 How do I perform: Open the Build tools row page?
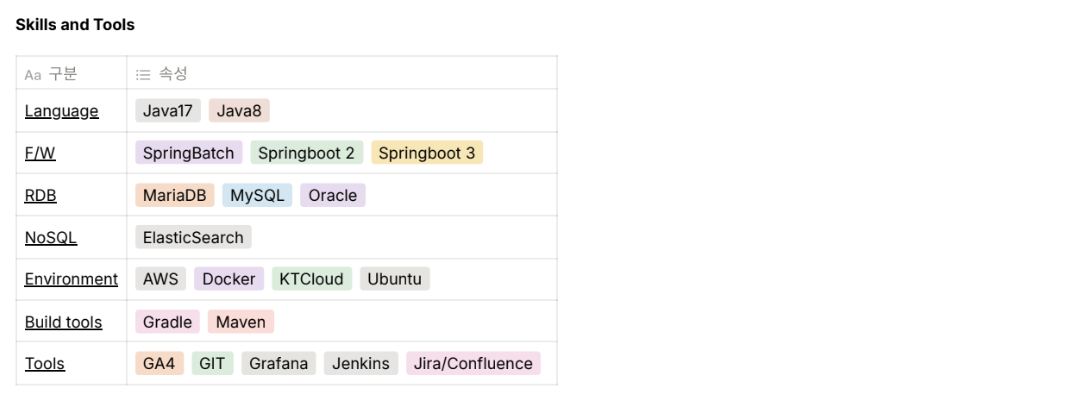click(x=63, y=322)
